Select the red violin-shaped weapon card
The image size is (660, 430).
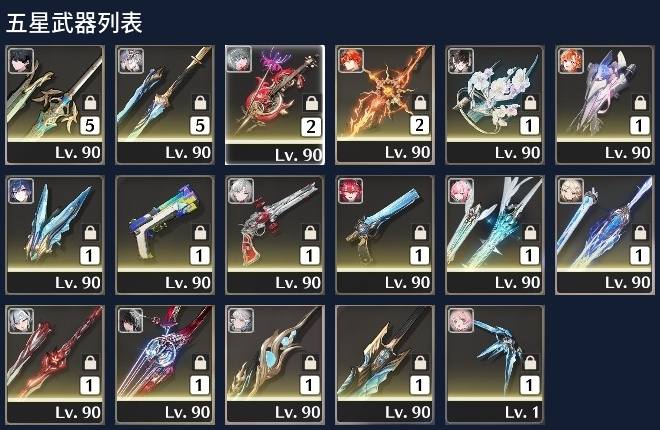(x=275, y=105)
